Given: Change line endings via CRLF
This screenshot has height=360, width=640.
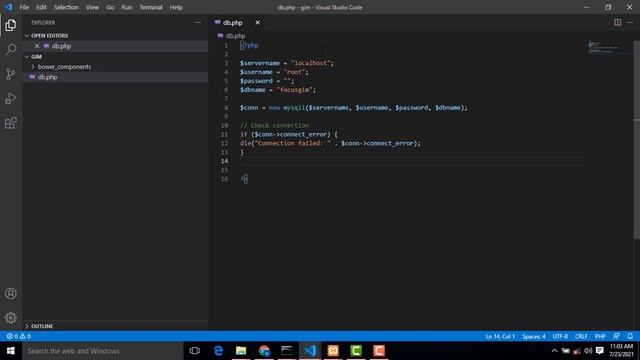Looking at the screenshot, I should (x=581, y=336).
